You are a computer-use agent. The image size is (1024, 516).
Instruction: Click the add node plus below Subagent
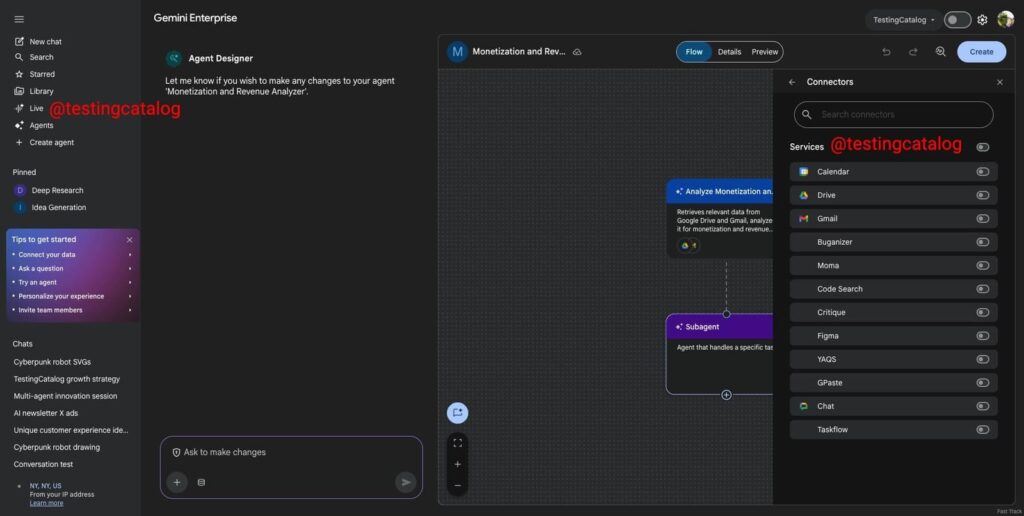tap(726, 395)
